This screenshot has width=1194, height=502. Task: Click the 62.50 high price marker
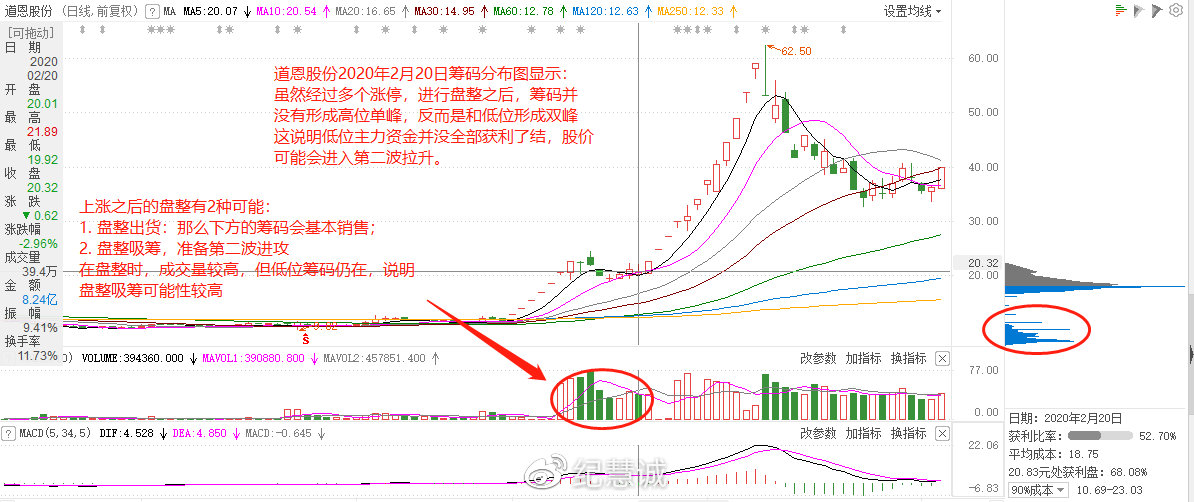795,51
